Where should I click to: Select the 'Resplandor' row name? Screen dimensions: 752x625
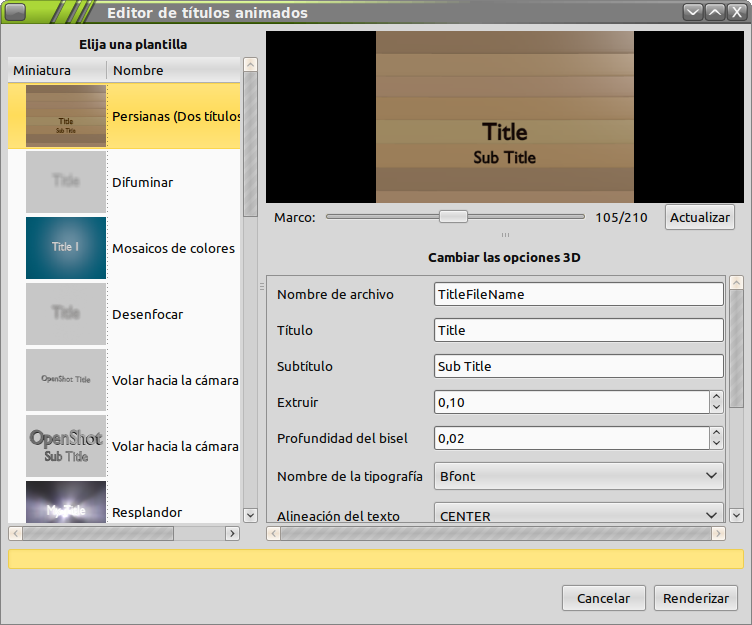(147, 512)
